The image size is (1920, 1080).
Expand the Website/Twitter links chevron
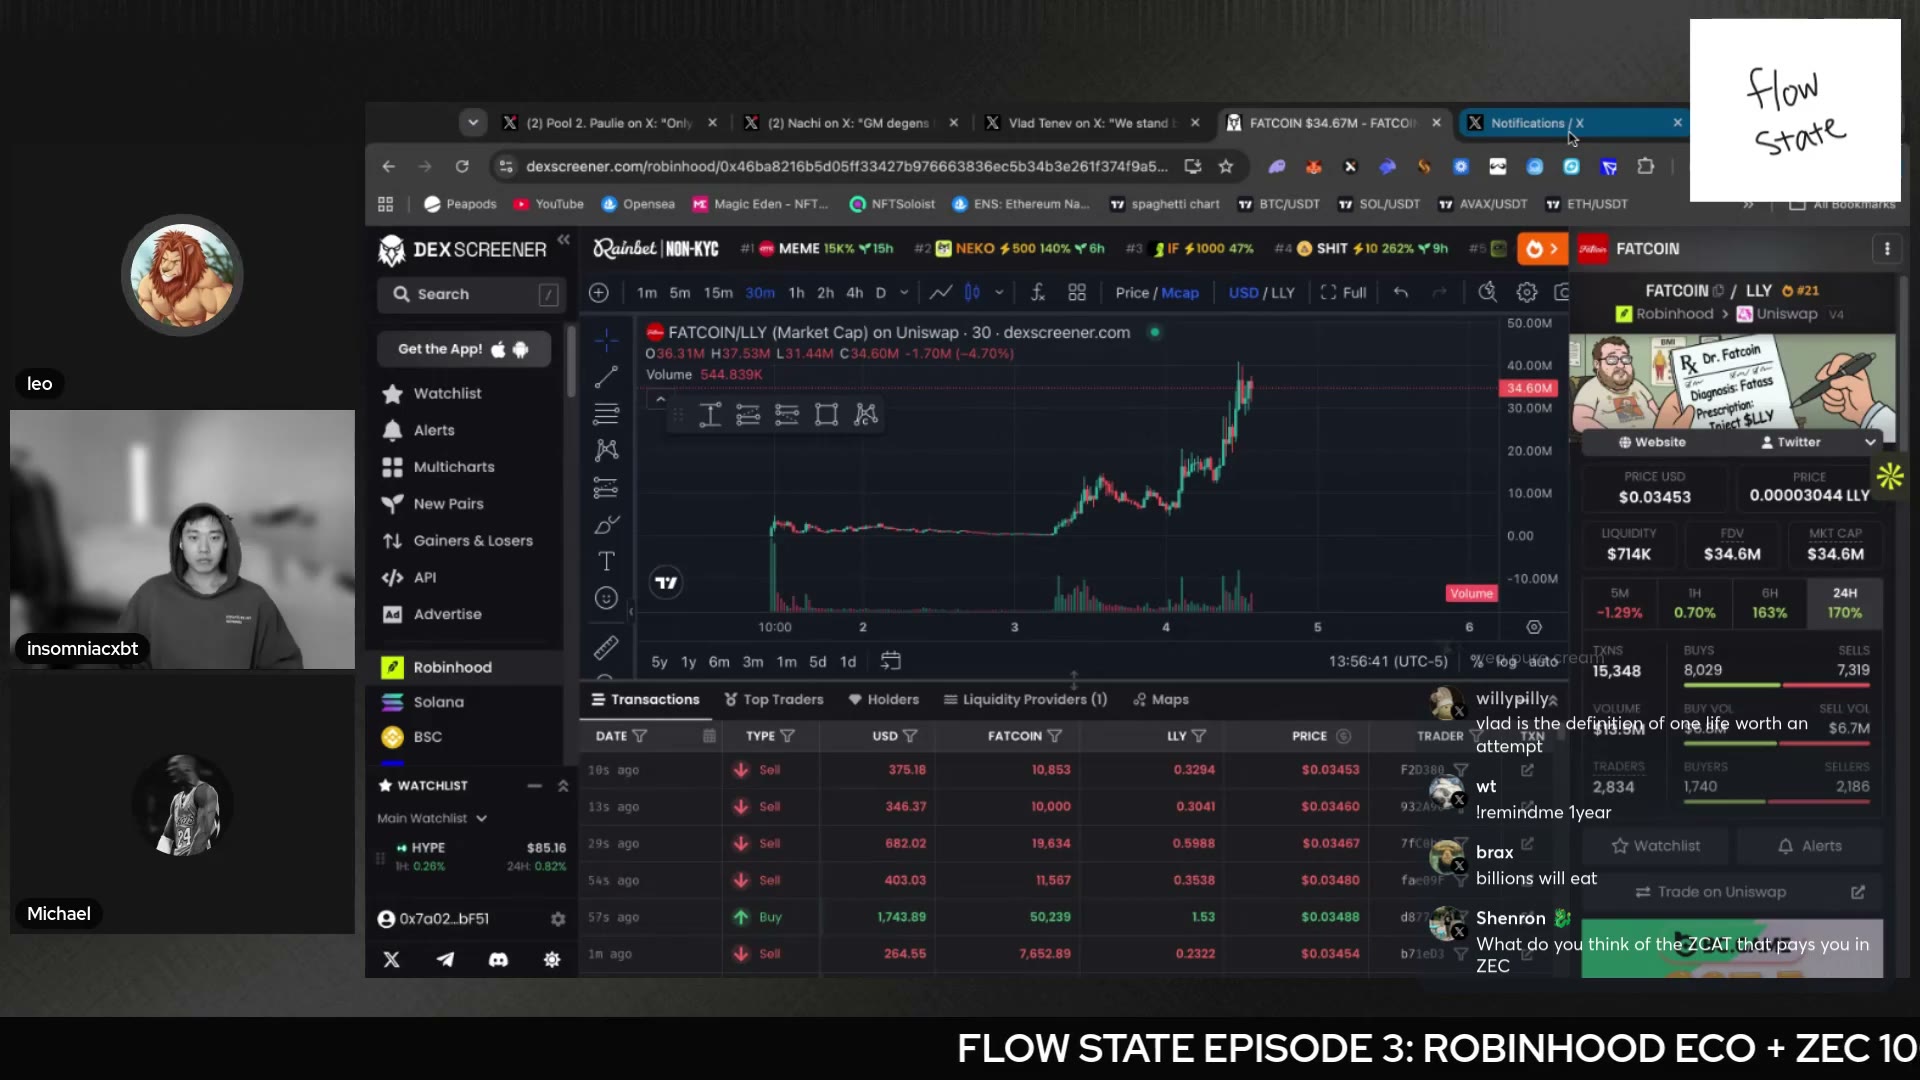coord(1870,442)
